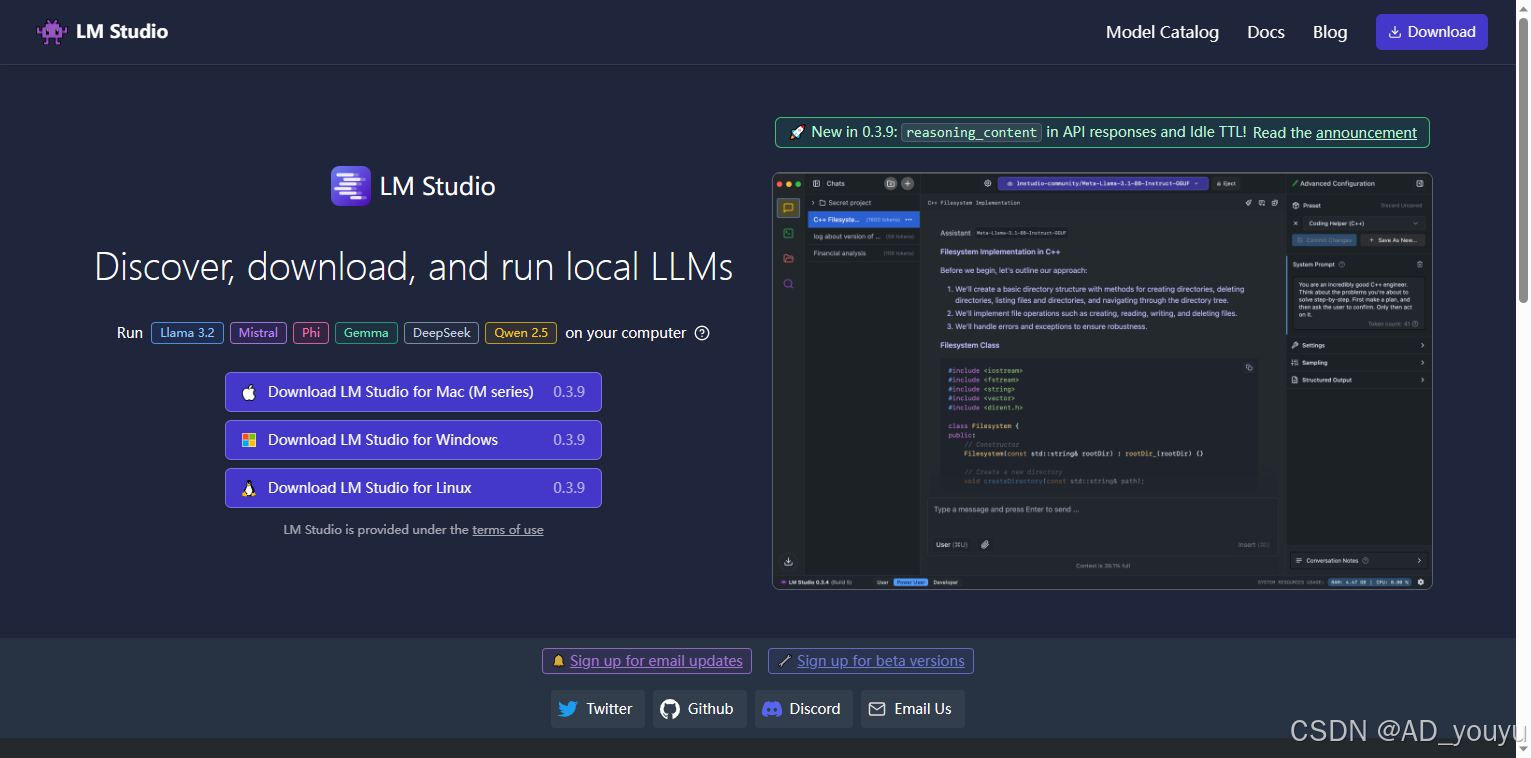Open the Blog page

[1330, 32]
